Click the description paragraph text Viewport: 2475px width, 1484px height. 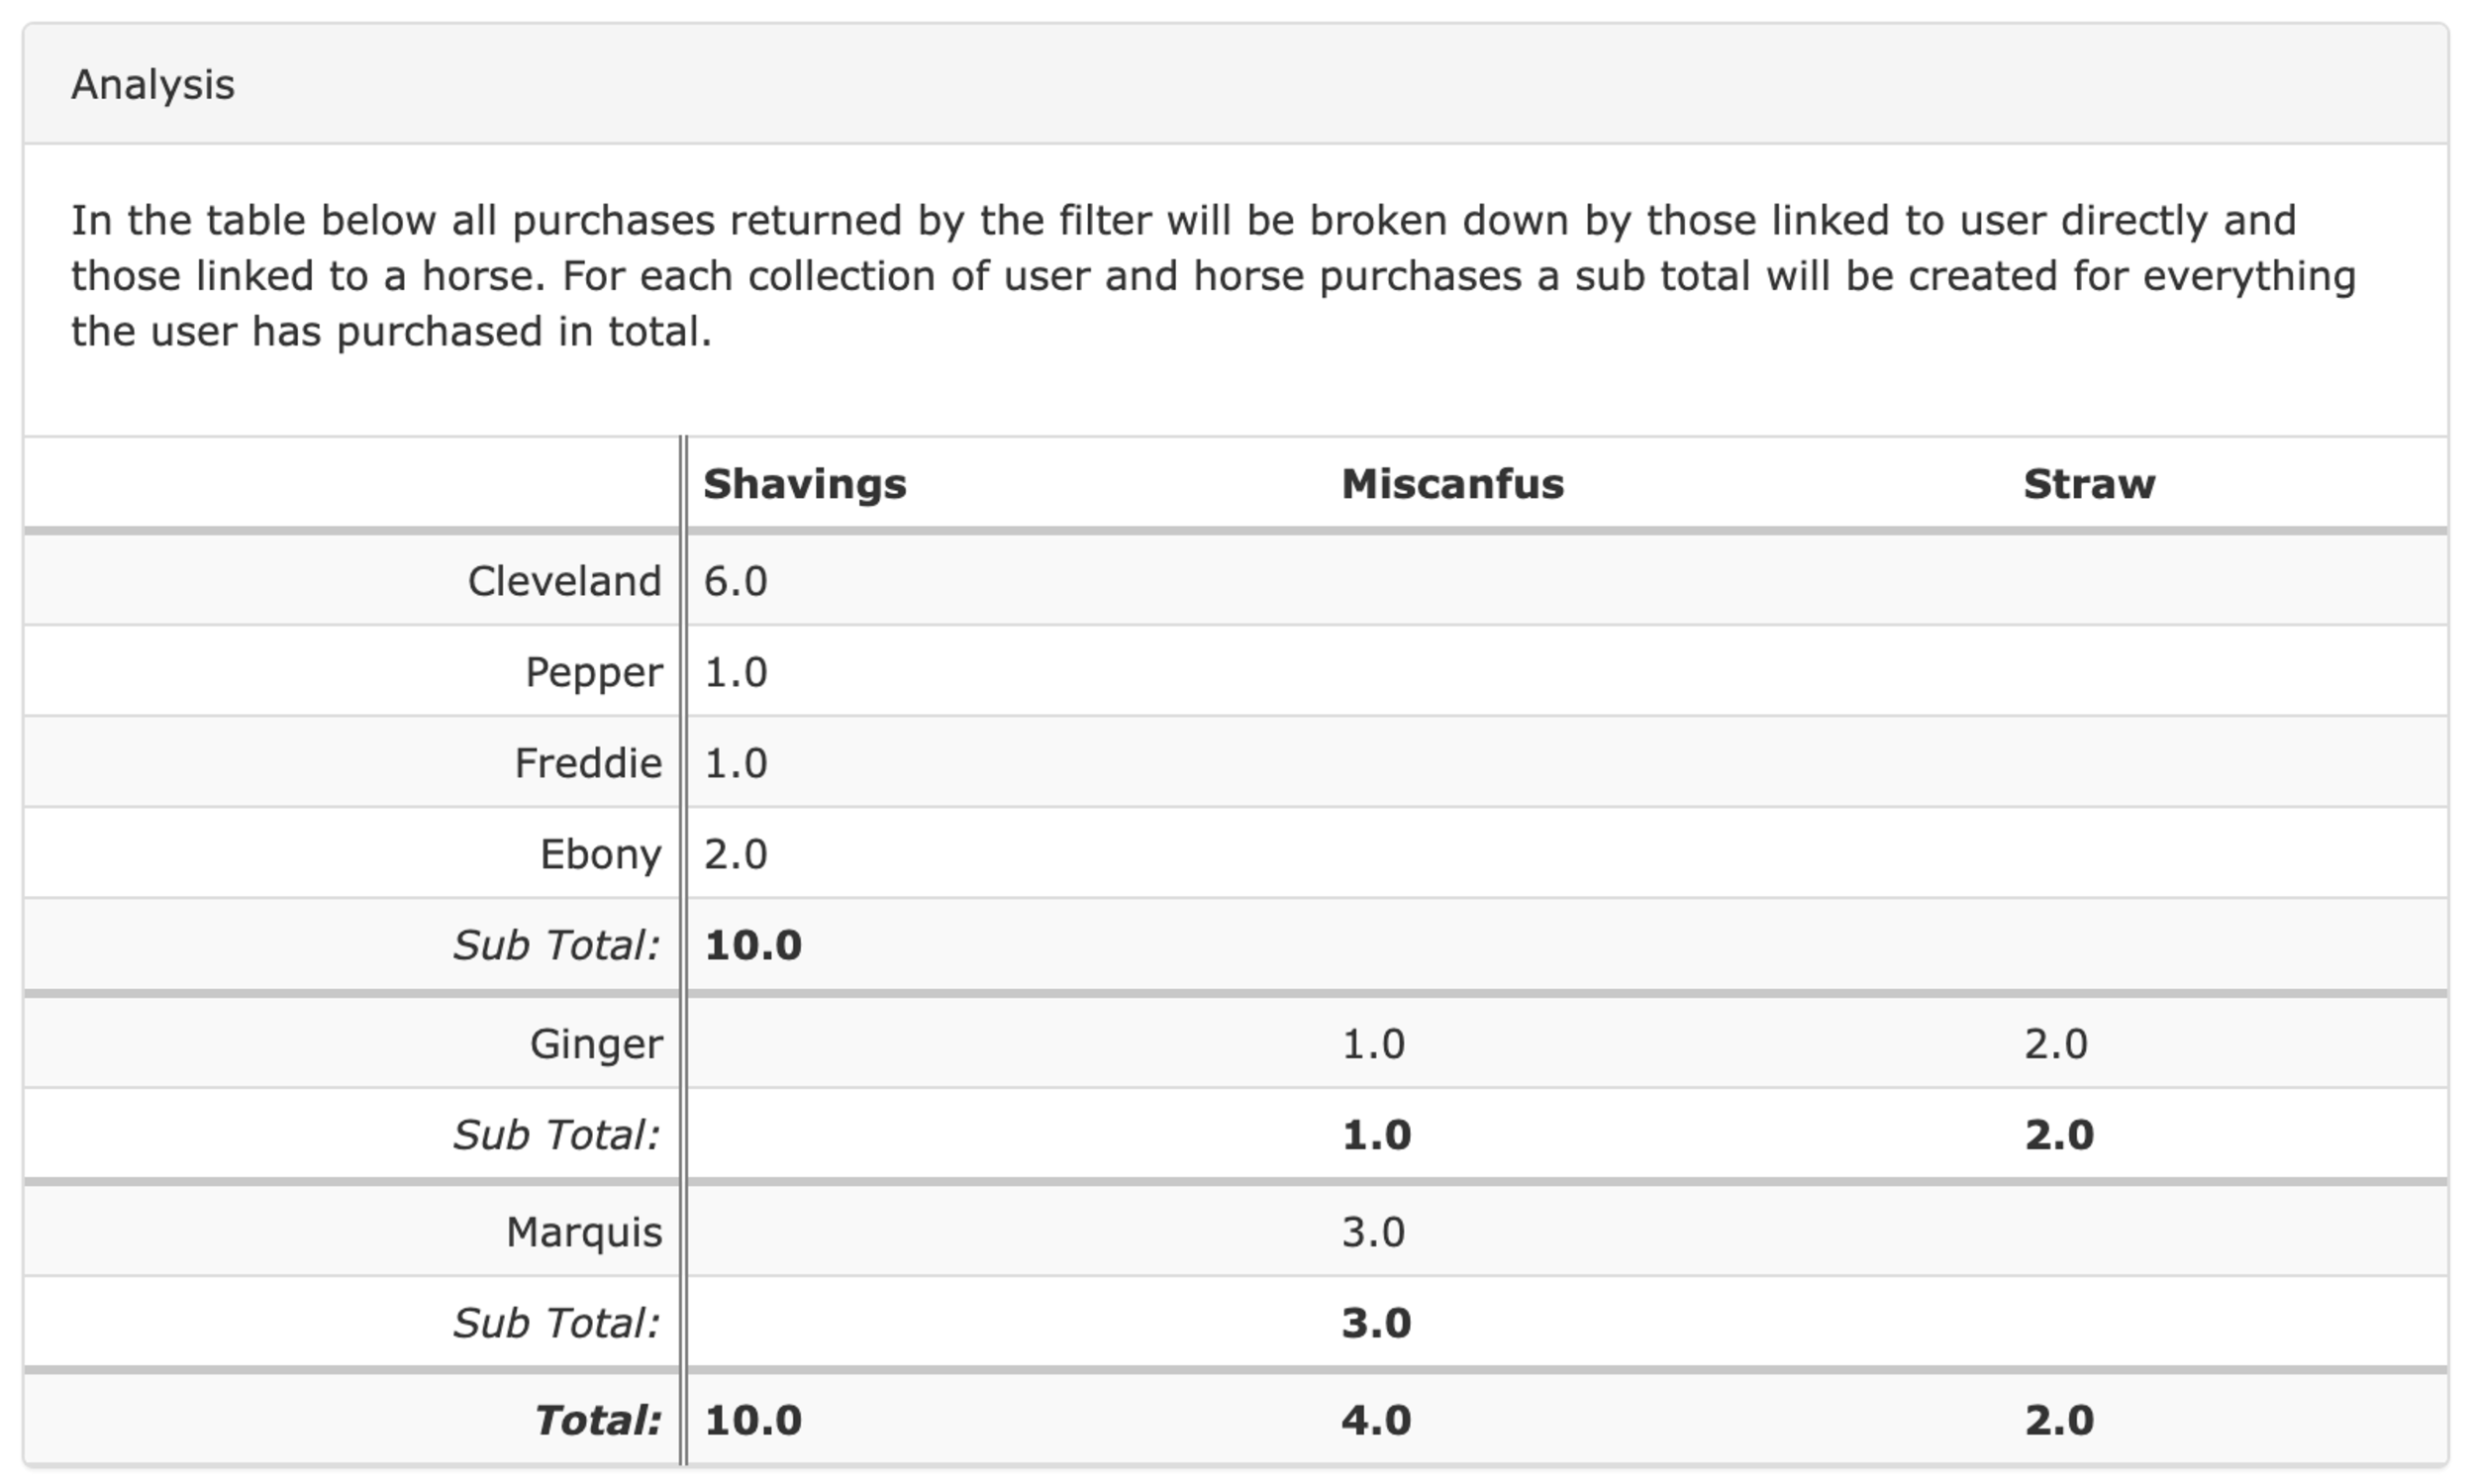1213,276
